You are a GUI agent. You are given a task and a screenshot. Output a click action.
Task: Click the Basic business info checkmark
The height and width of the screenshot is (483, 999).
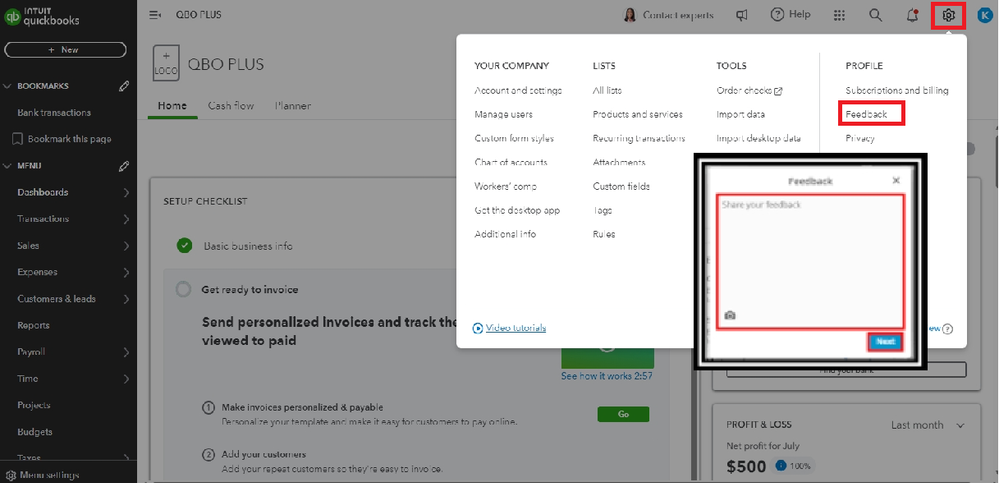185,245
